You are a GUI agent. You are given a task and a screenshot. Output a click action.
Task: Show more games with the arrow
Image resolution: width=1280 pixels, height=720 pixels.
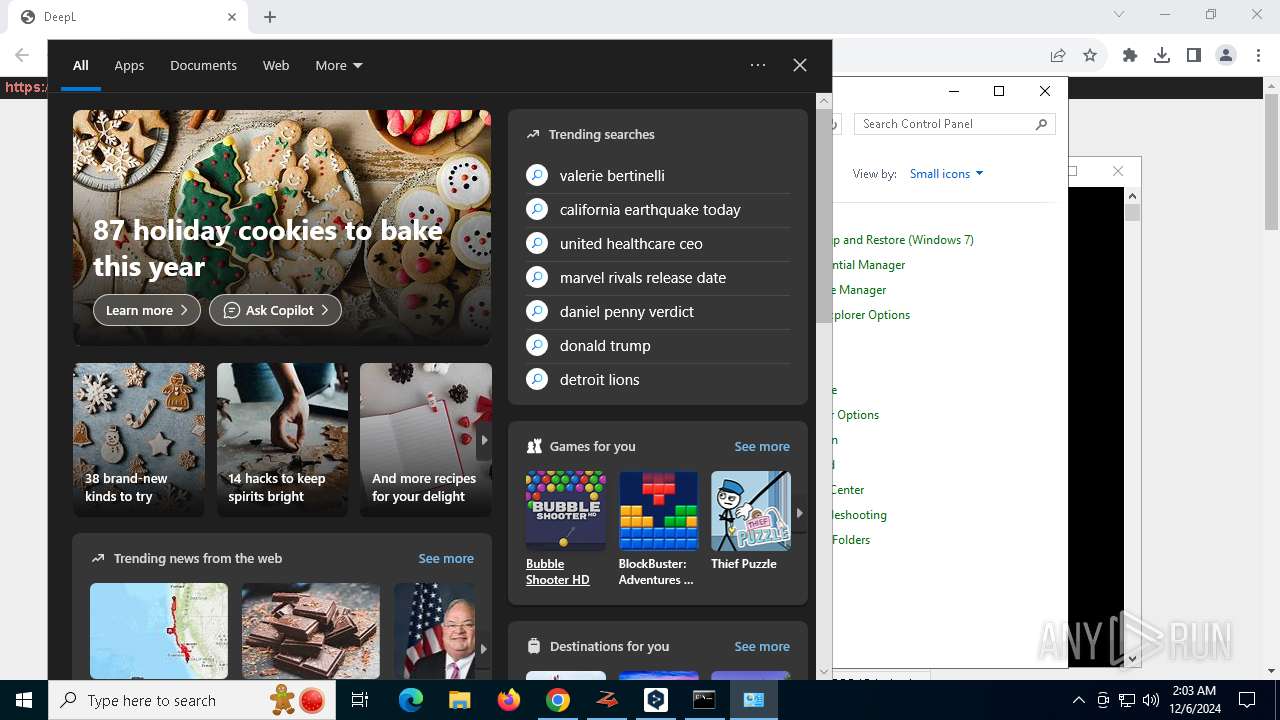coord(799,512)
